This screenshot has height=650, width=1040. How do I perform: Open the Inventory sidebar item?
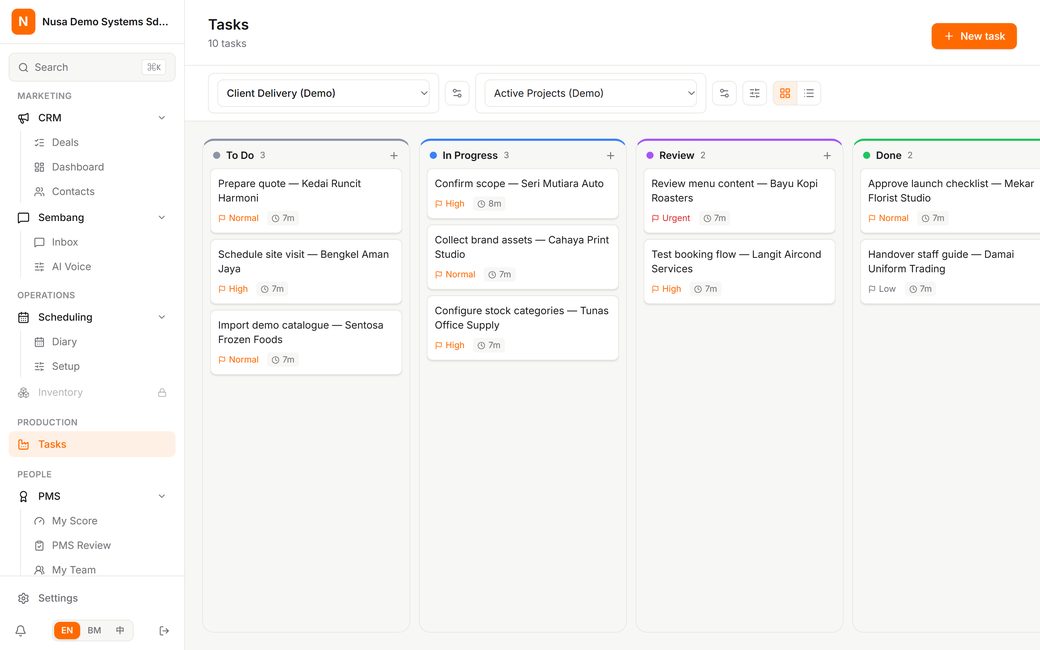pyautogui.click(x=92, y=393)
